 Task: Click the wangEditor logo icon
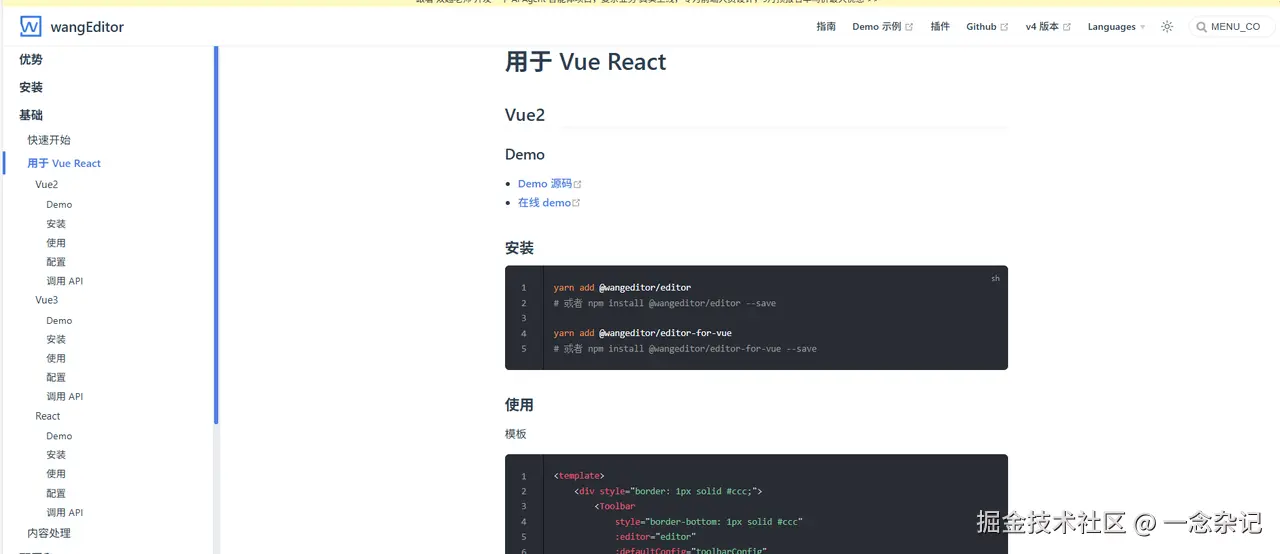[x=31, y=27]
